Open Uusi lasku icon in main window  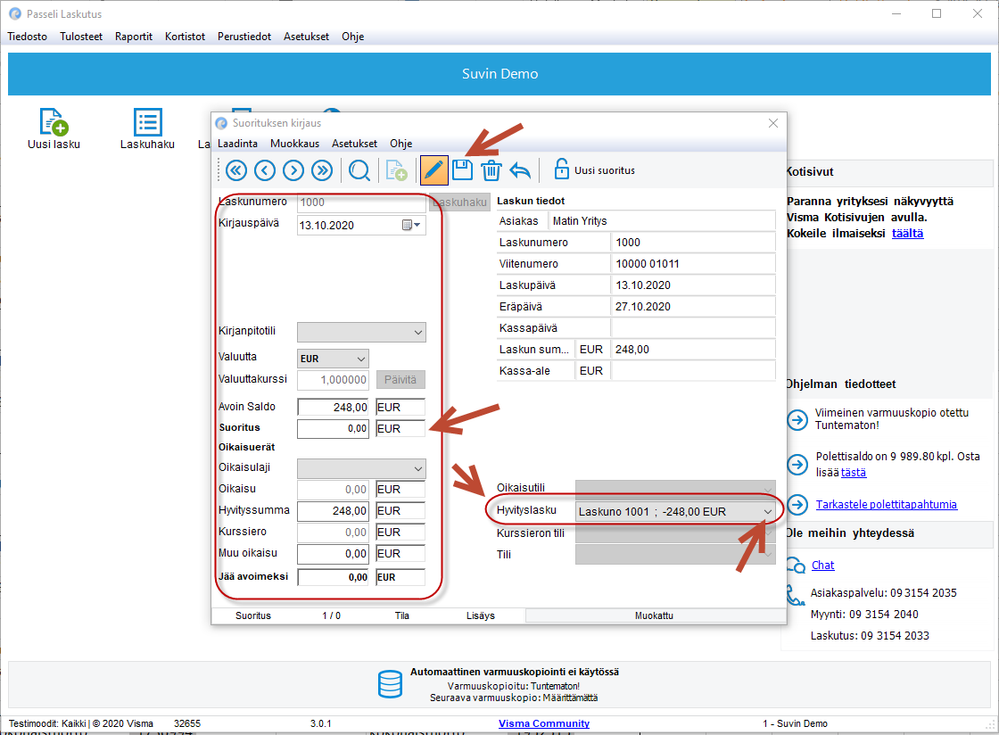(54, 122)
